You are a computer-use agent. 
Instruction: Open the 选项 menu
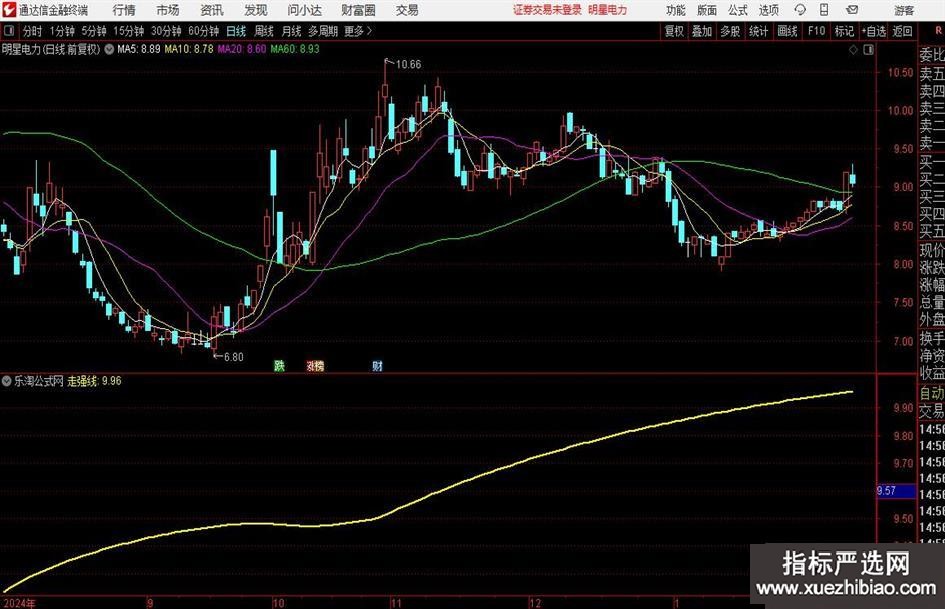tap(768, 10)
